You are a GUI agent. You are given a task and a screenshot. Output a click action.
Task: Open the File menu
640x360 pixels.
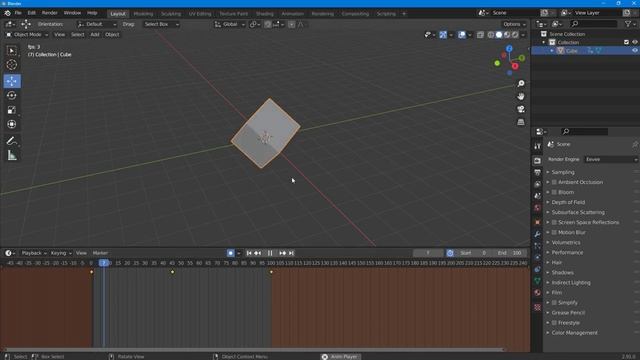pos(18,13)
